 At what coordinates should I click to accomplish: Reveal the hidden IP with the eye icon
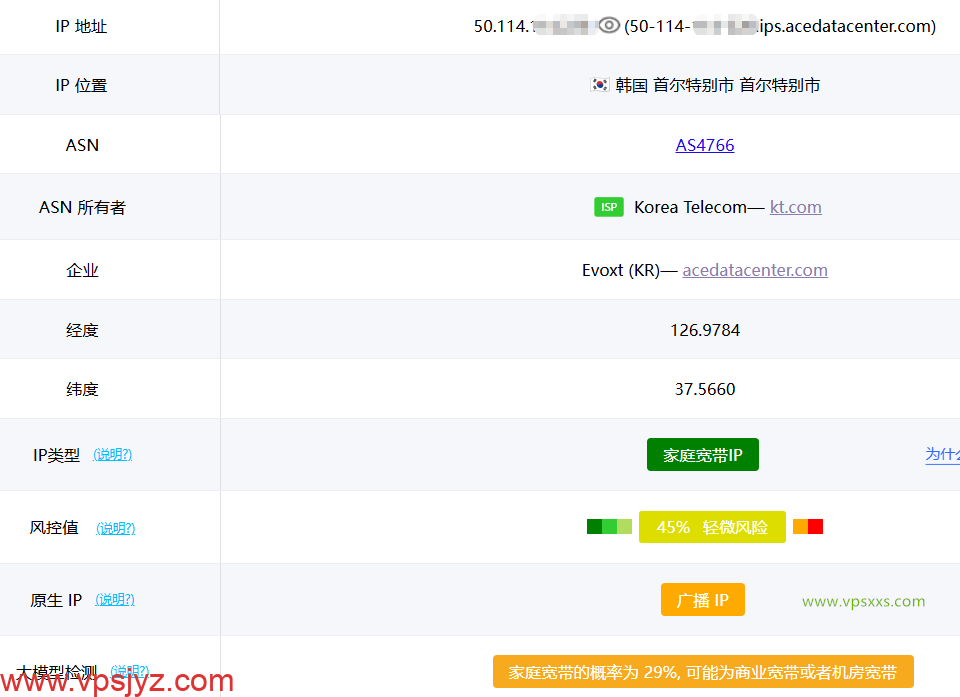pos(609,25)
